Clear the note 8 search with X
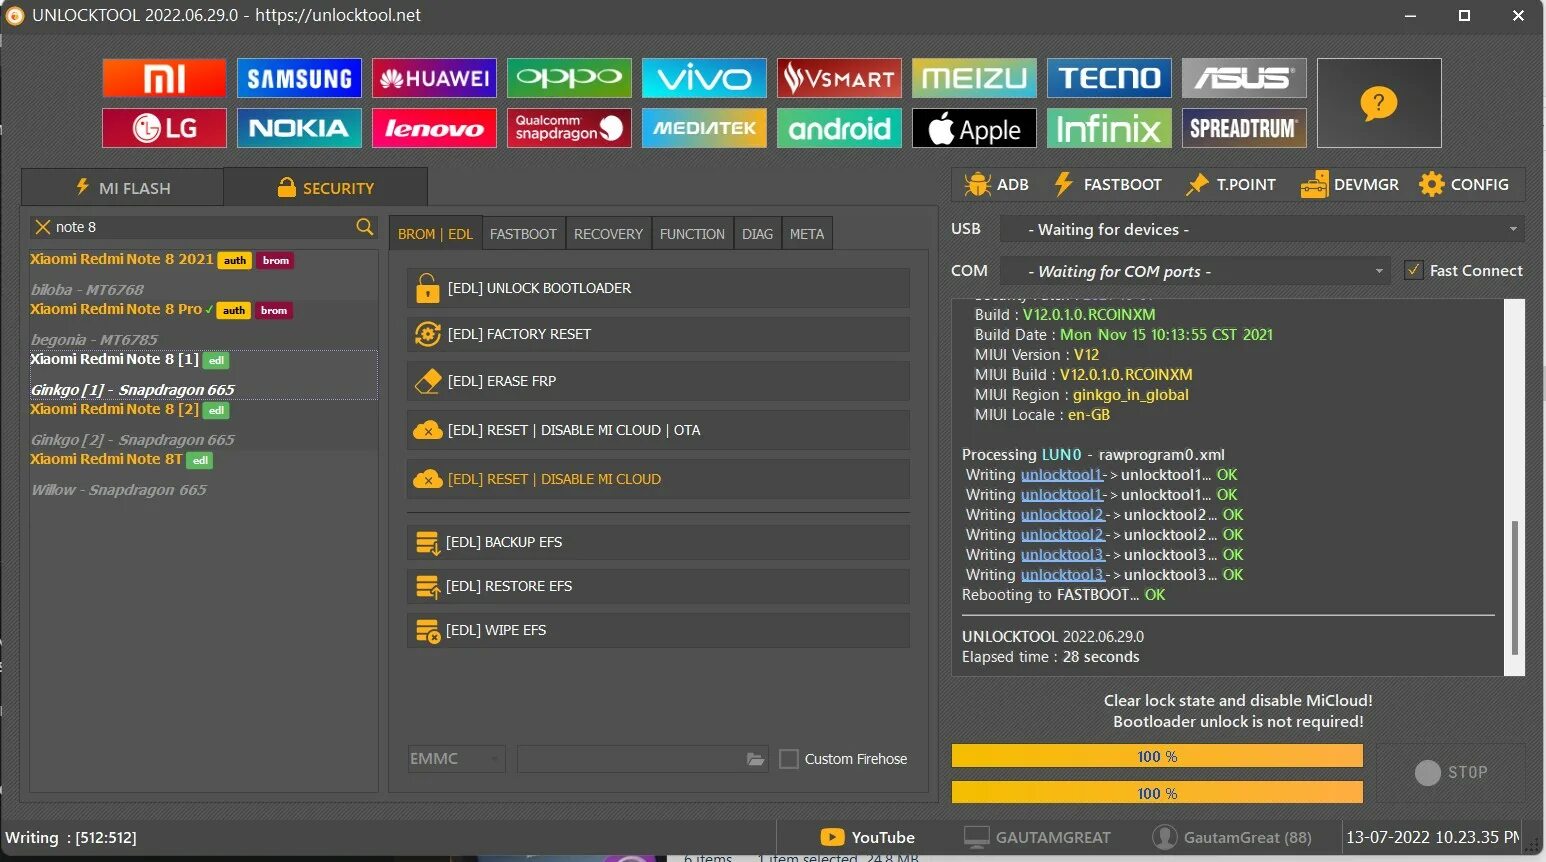 43,227
